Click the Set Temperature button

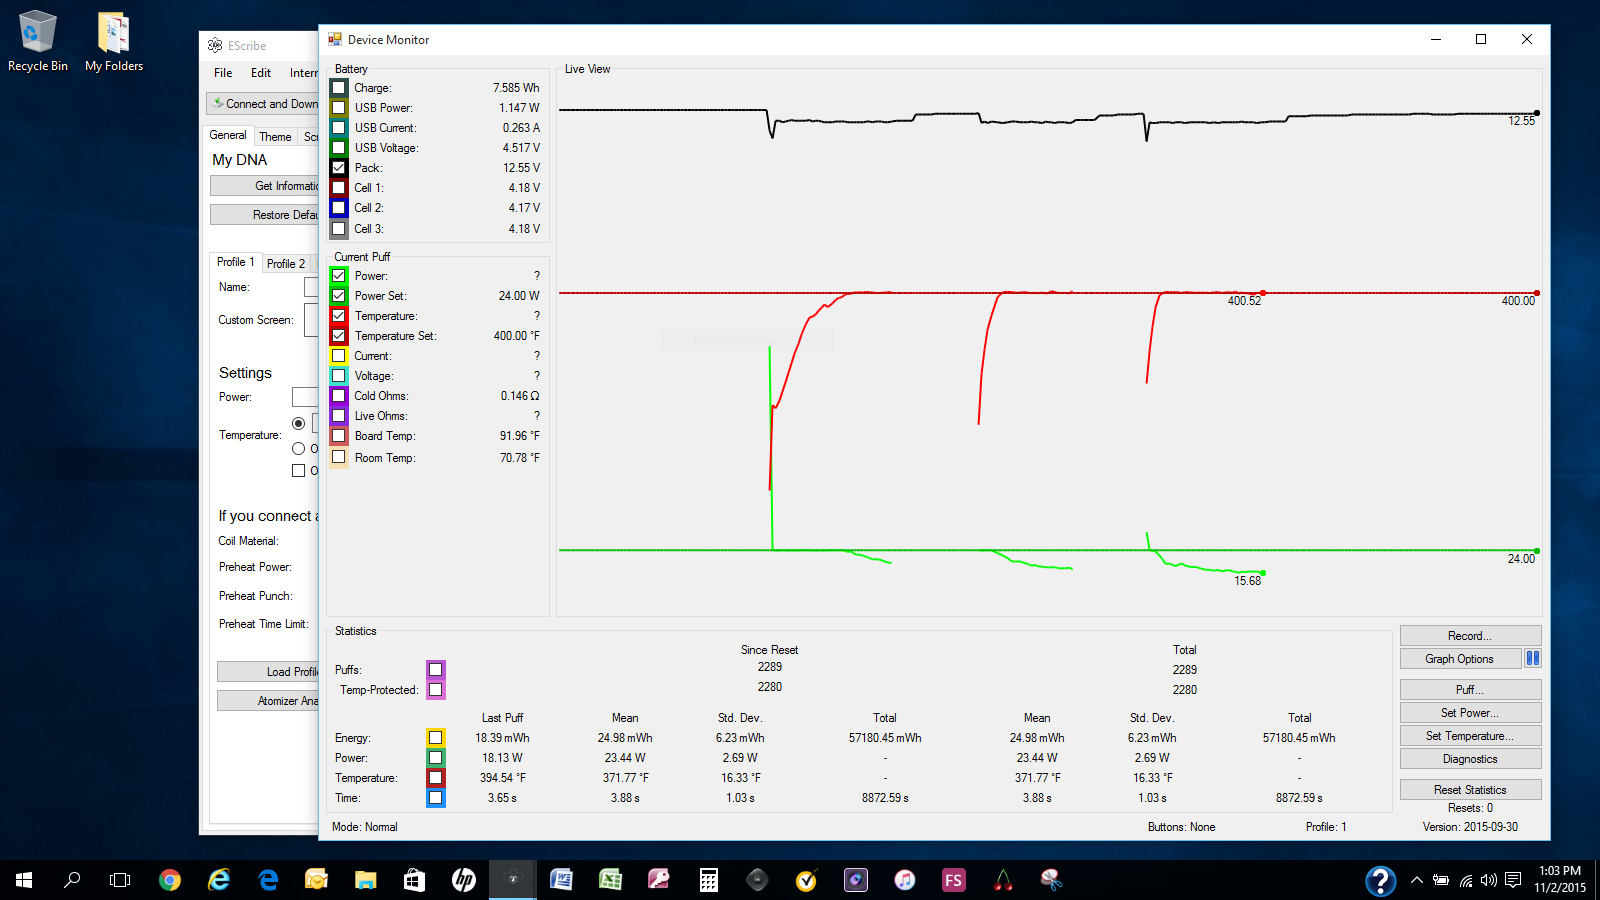[x=1470, y=736]
